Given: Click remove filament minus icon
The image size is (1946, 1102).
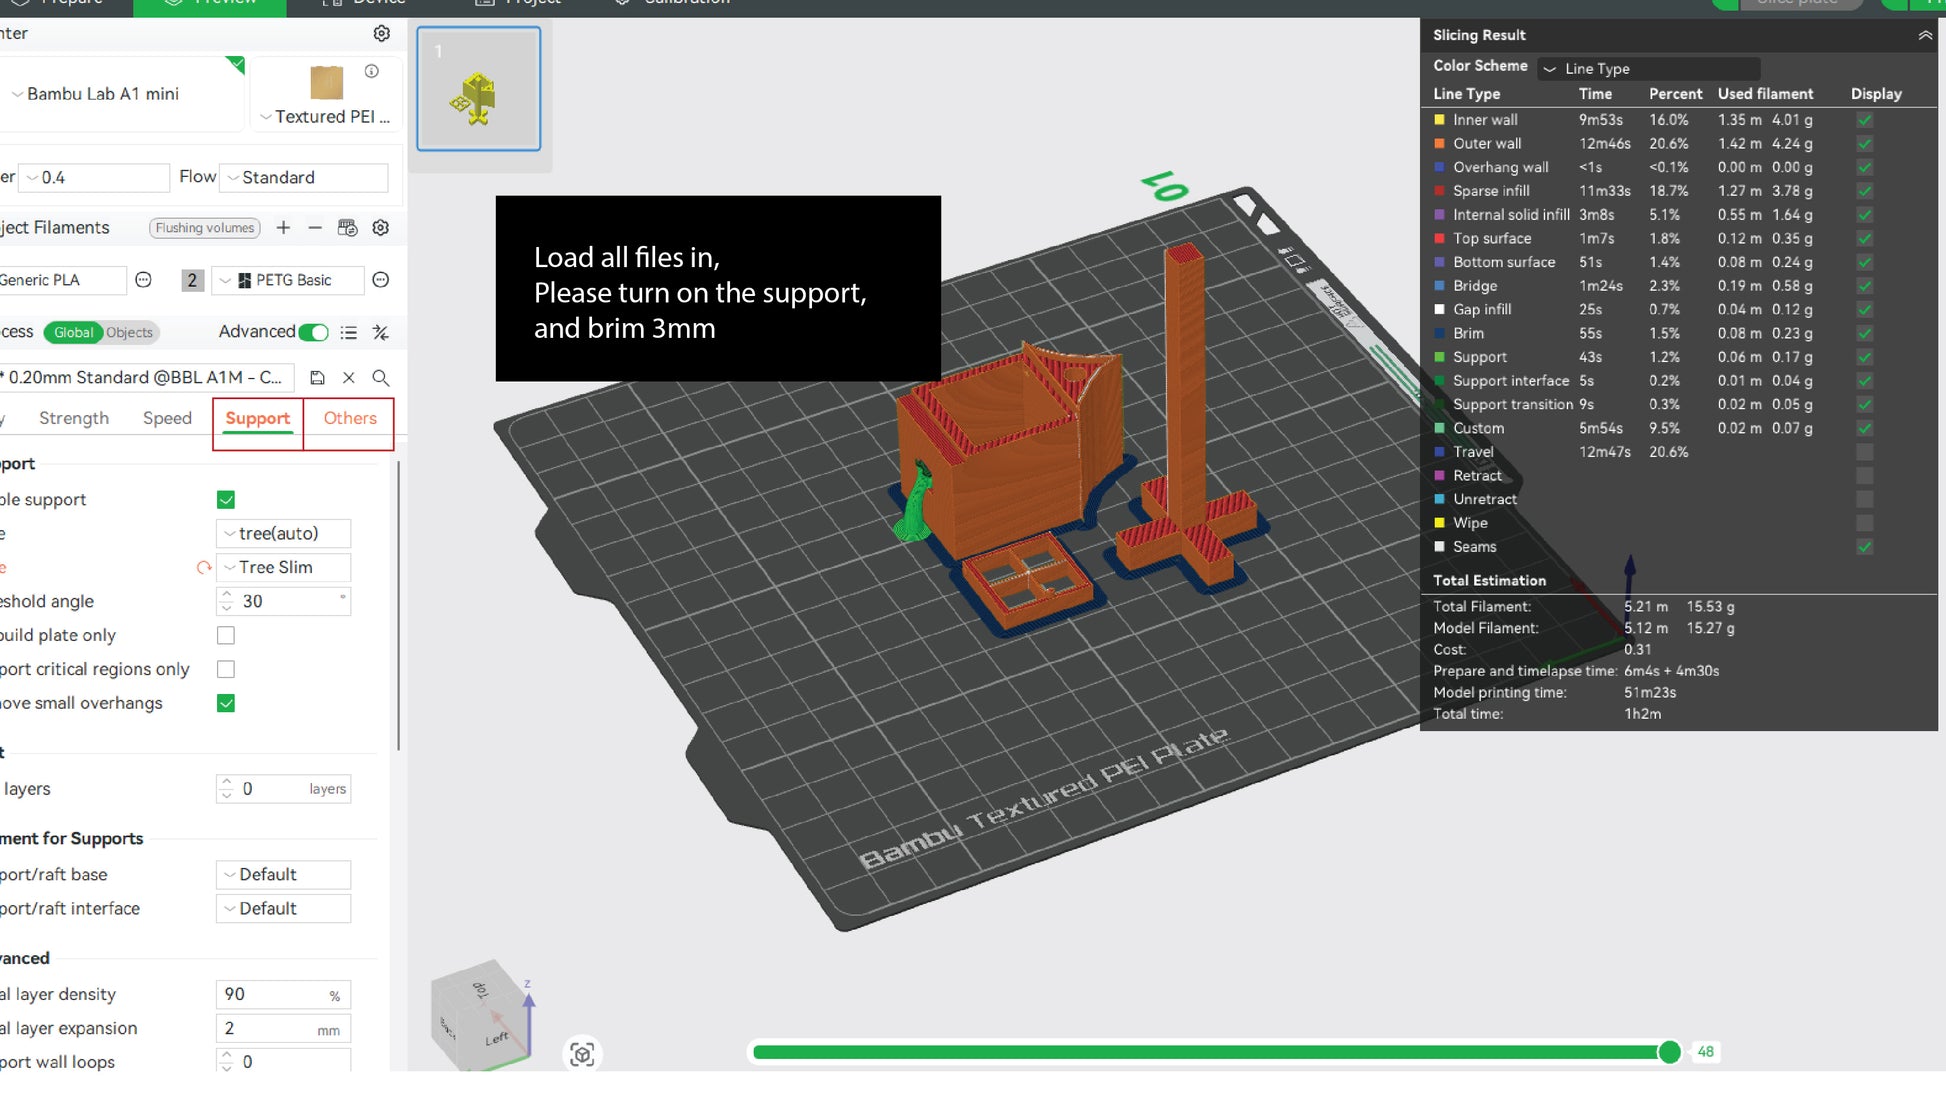Looking at the screenshot, I should click(x=315, y=228).
